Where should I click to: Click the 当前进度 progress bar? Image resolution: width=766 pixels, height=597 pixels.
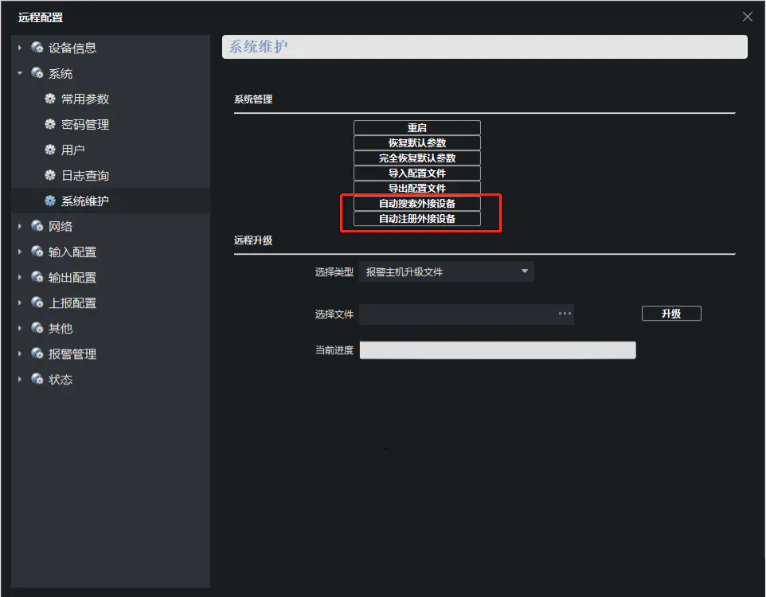point(497,350)
